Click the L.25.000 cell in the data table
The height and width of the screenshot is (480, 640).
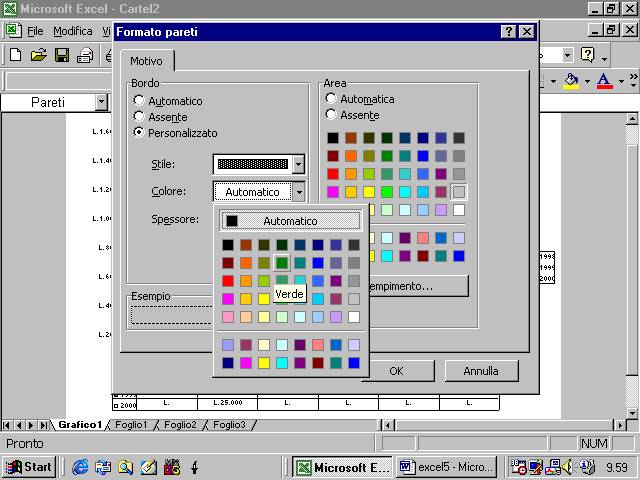coord(228,402)
